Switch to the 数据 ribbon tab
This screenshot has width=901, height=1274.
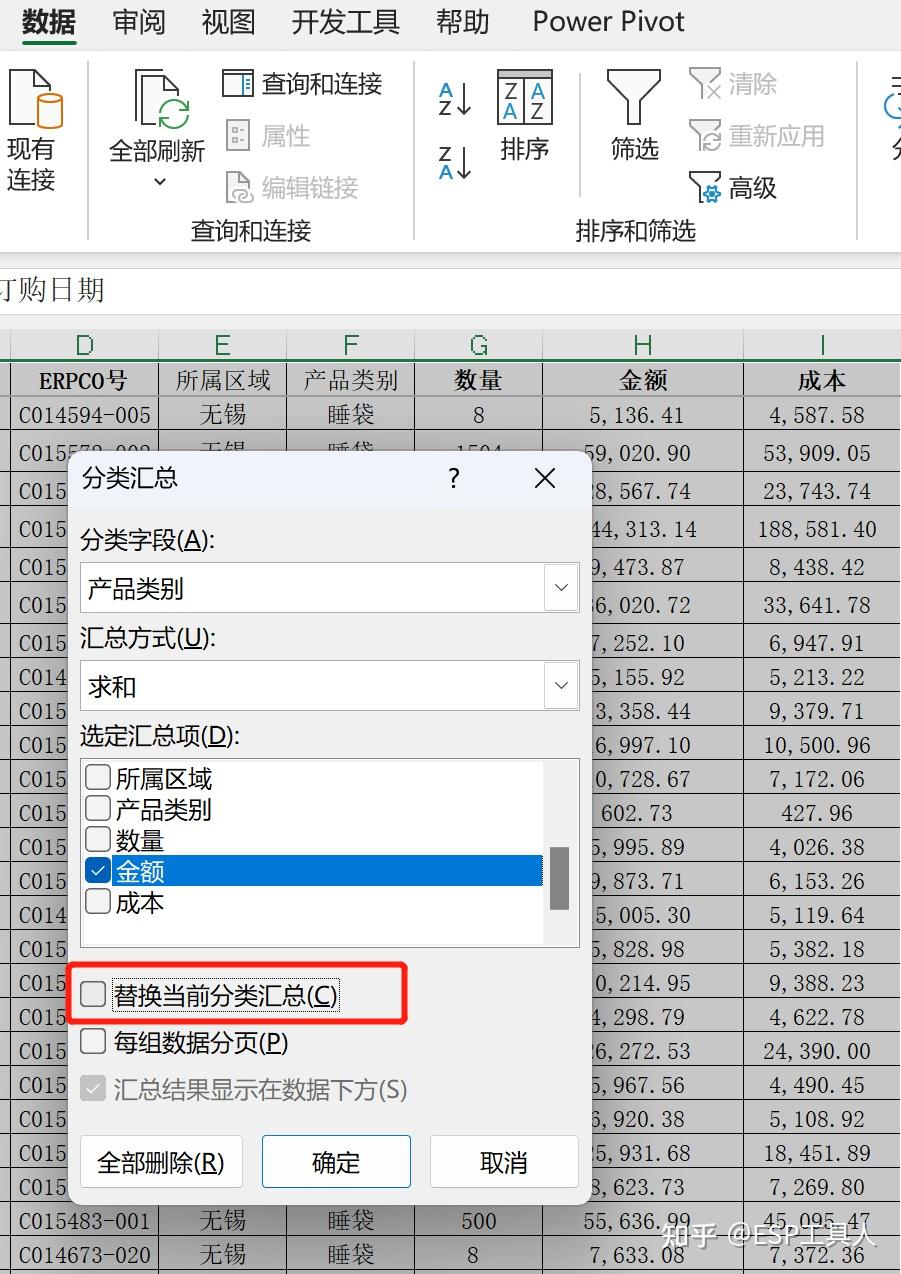point(49,22)
